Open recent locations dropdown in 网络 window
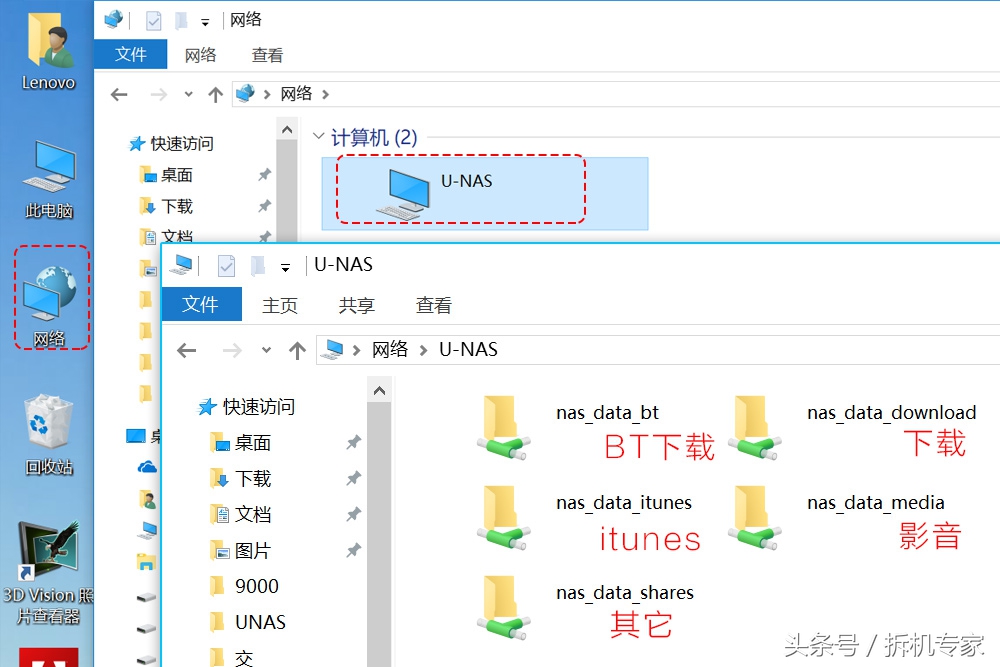Image resolution: width=1000 pixels, height=667 pixels. click(x=189, y=94)
